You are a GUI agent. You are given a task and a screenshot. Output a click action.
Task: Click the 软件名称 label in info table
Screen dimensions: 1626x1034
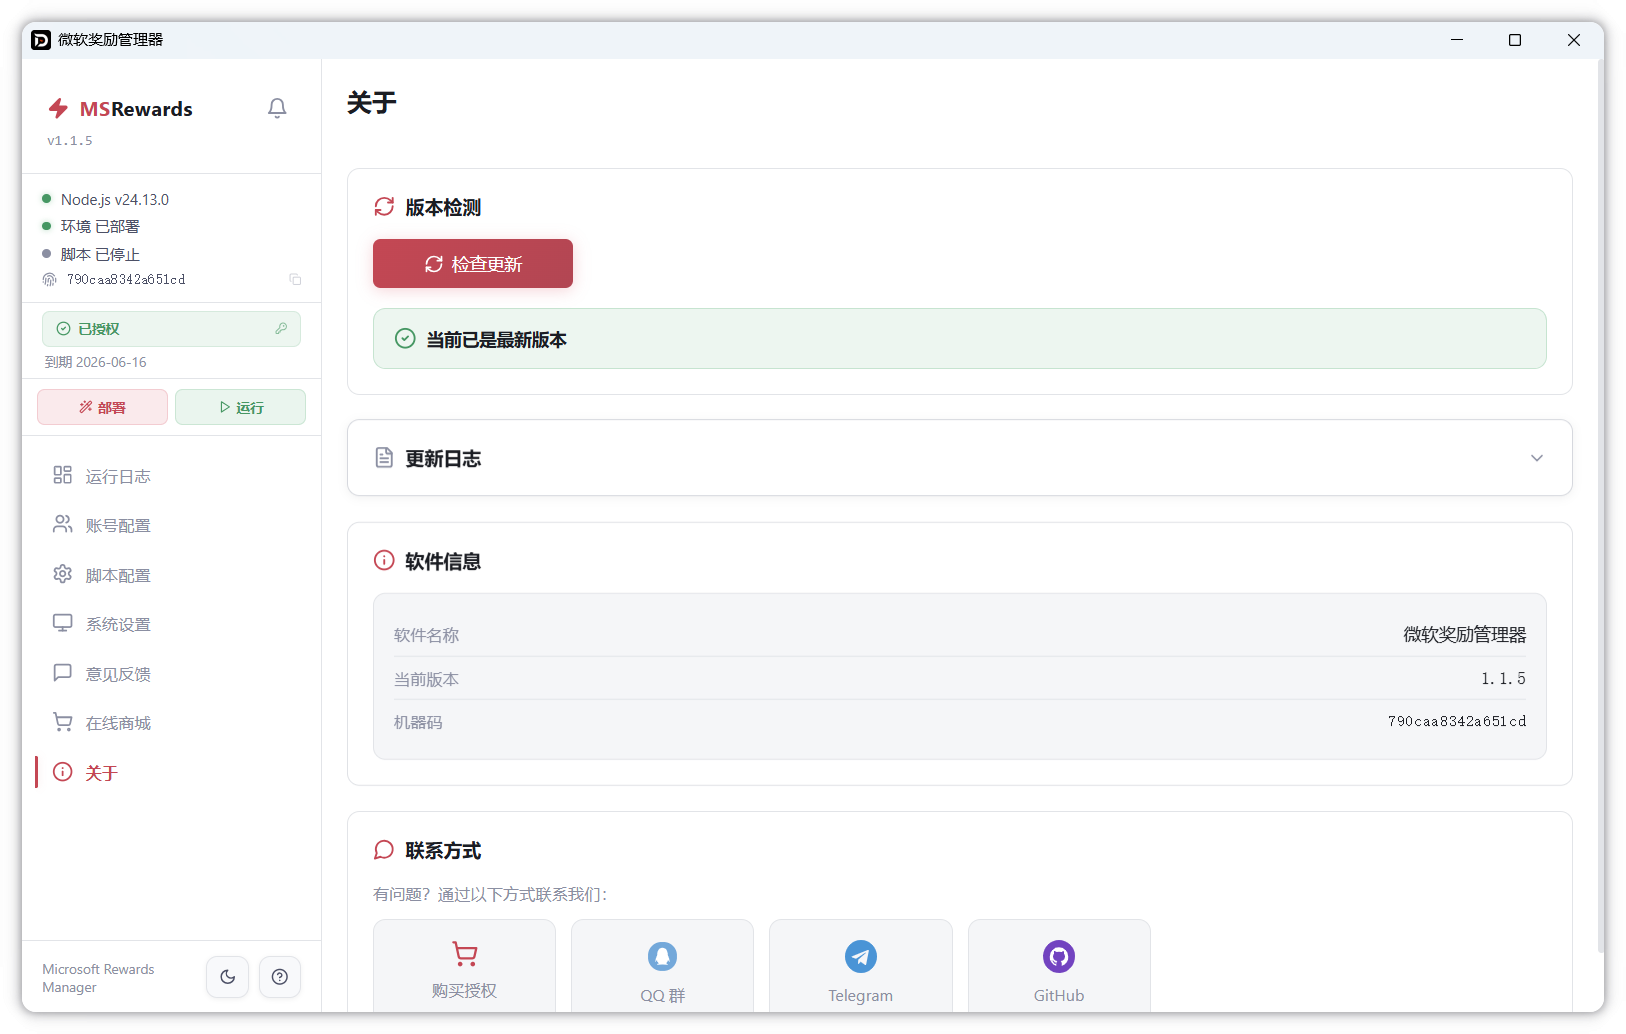pos(426,635)
